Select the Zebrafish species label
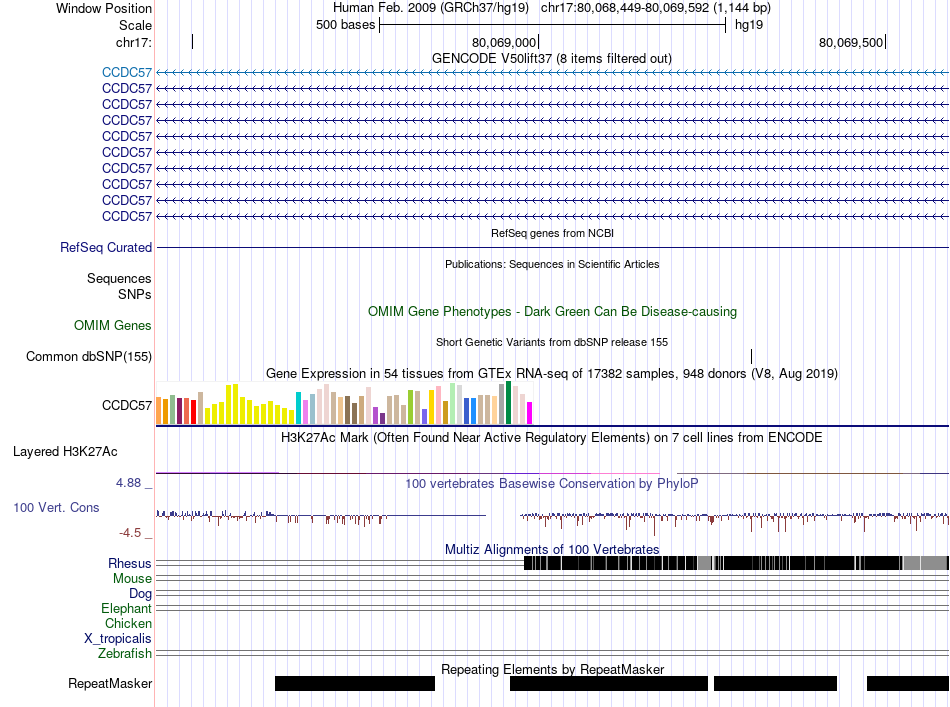 click(125, 654)
